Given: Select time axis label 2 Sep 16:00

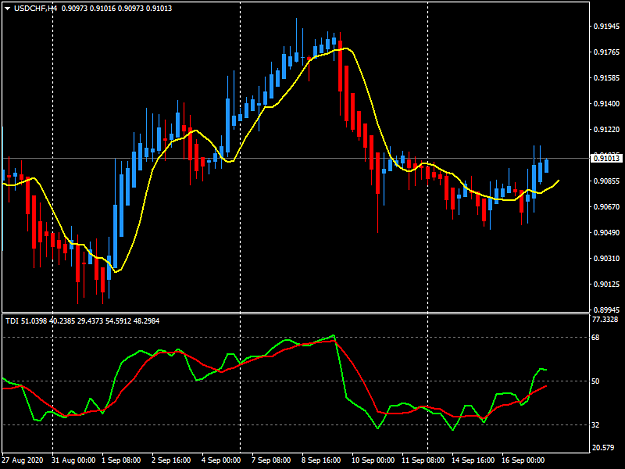Looking at the screenshot, I should pyautogui.click(x=171, y=460).
